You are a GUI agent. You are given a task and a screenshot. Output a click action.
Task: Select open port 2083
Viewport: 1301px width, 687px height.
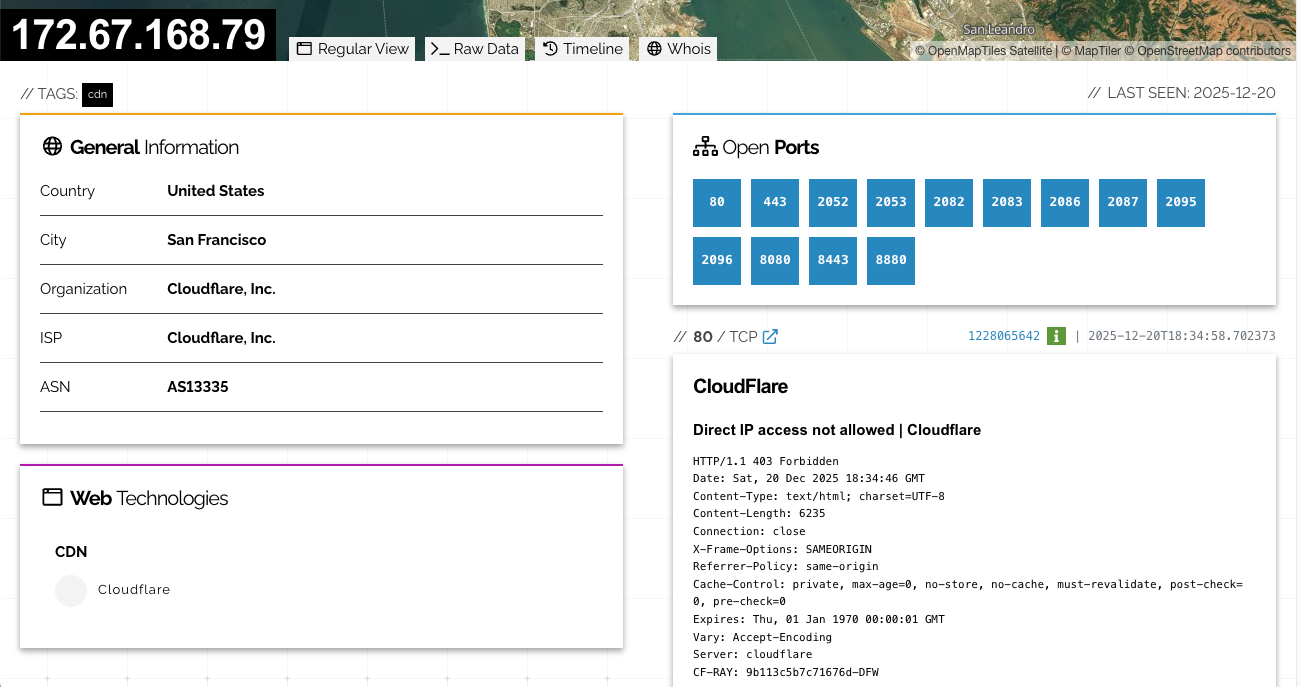pyautogui.click(x=1007, y=203)
